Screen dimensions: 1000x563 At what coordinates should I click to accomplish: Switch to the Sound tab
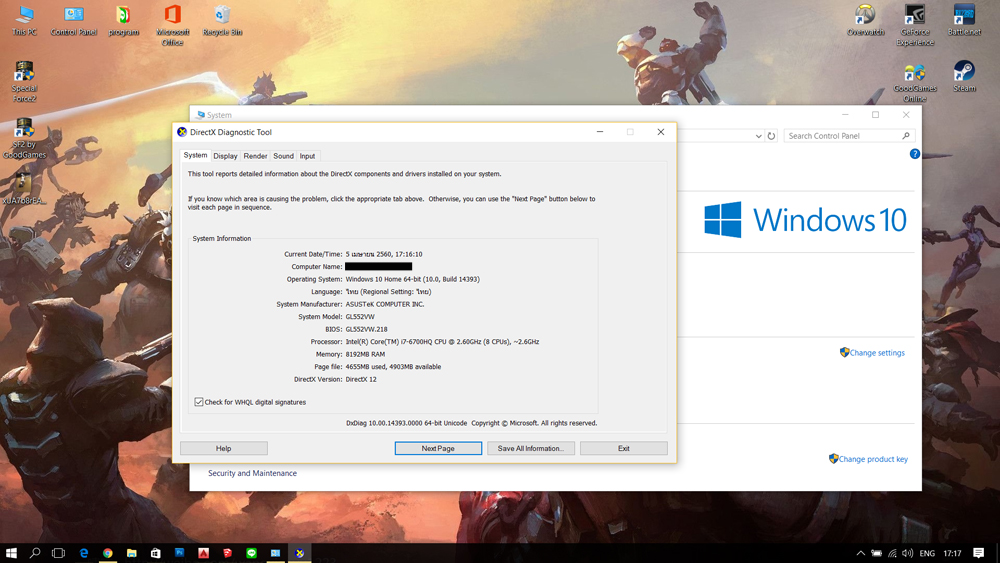(x=283, y=156)
